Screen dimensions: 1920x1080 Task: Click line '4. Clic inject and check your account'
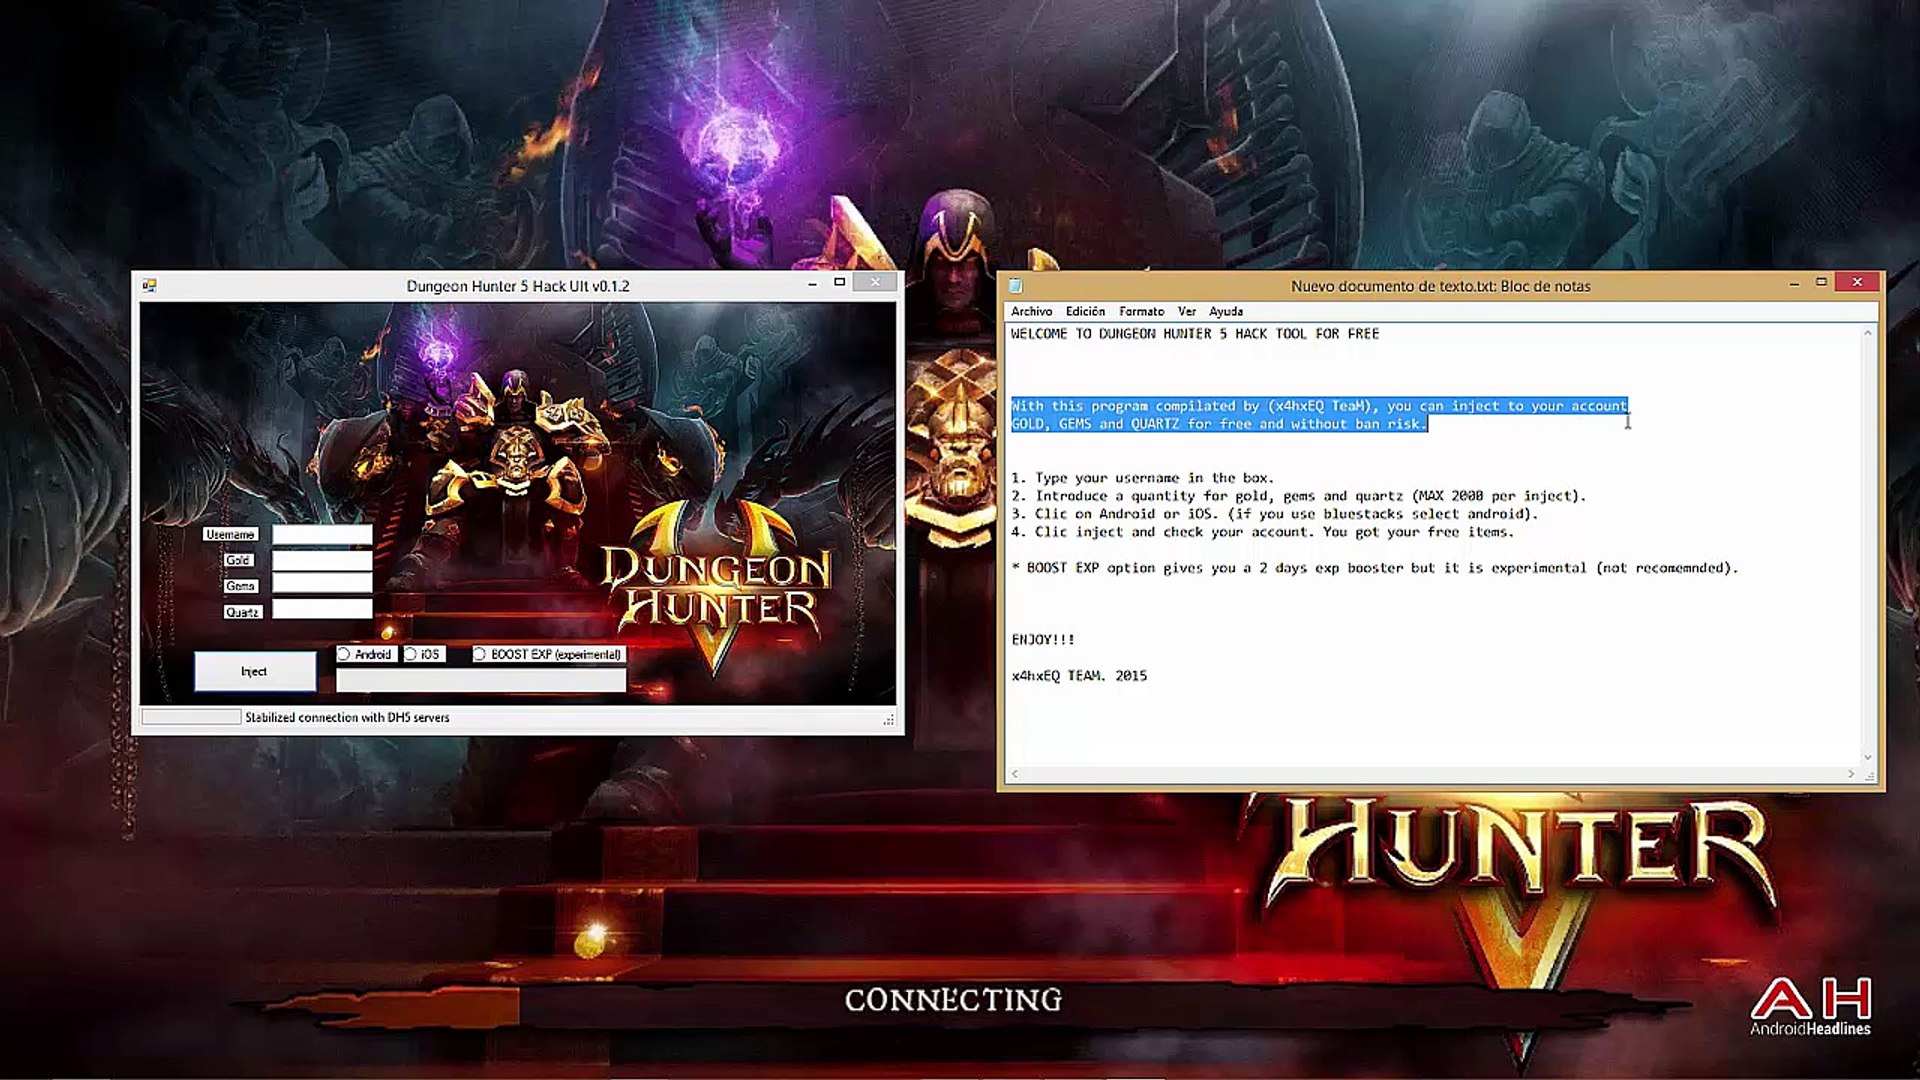[x=1262, y=532]
